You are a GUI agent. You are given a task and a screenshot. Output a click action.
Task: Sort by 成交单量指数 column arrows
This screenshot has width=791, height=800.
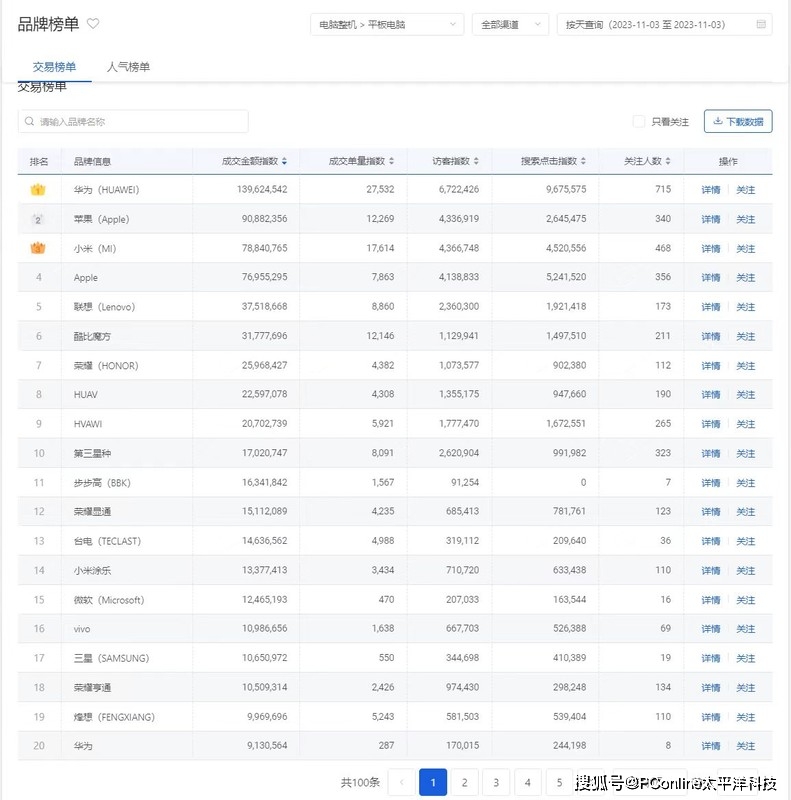pyautogui.click(x=391, y=161)
